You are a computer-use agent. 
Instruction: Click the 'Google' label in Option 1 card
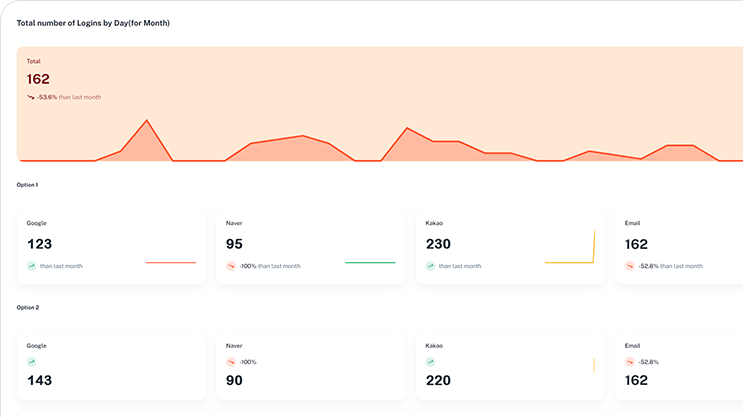pyautogui.click(x=36, y=223)
